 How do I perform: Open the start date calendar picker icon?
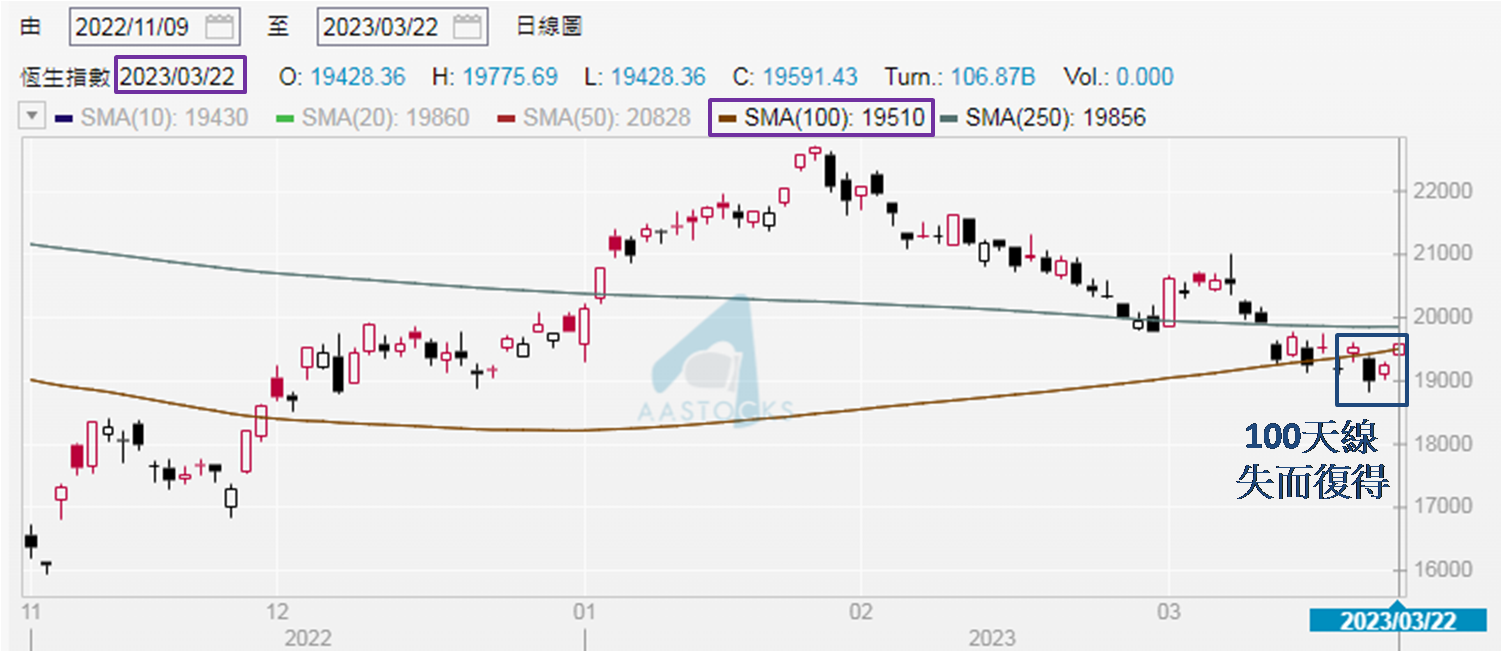click(x=219, y=27)
